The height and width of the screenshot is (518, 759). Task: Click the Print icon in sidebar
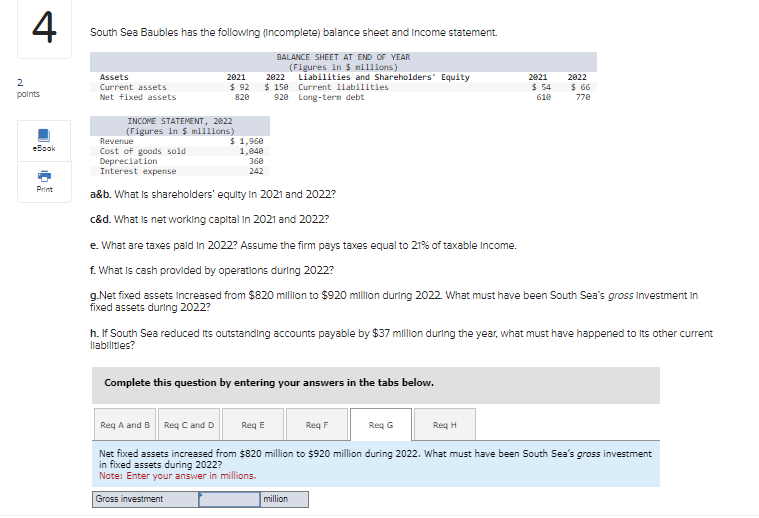[x=44, y=182]
